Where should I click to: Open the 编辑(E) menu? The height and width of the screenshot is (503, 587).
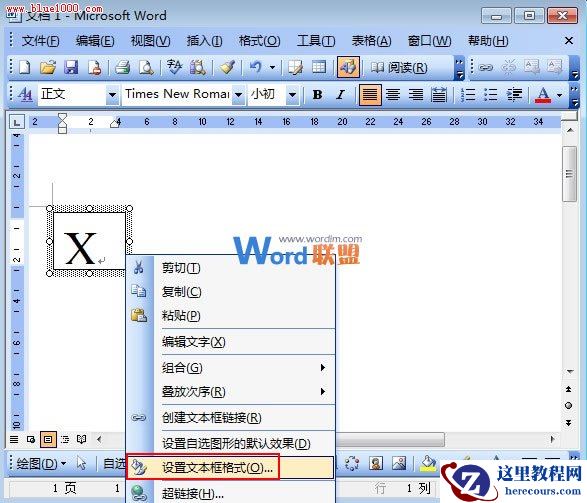95,41
